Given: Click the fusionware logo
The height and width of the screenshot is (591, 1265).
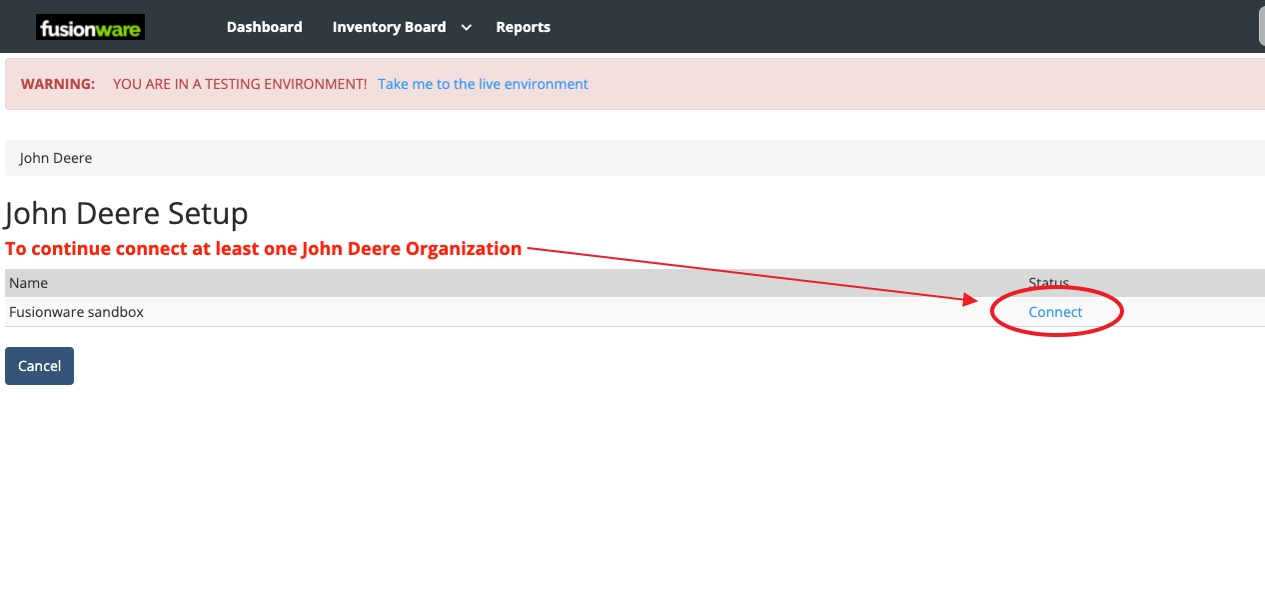Looking at the screenshot, I should click(x=90, y=28).
